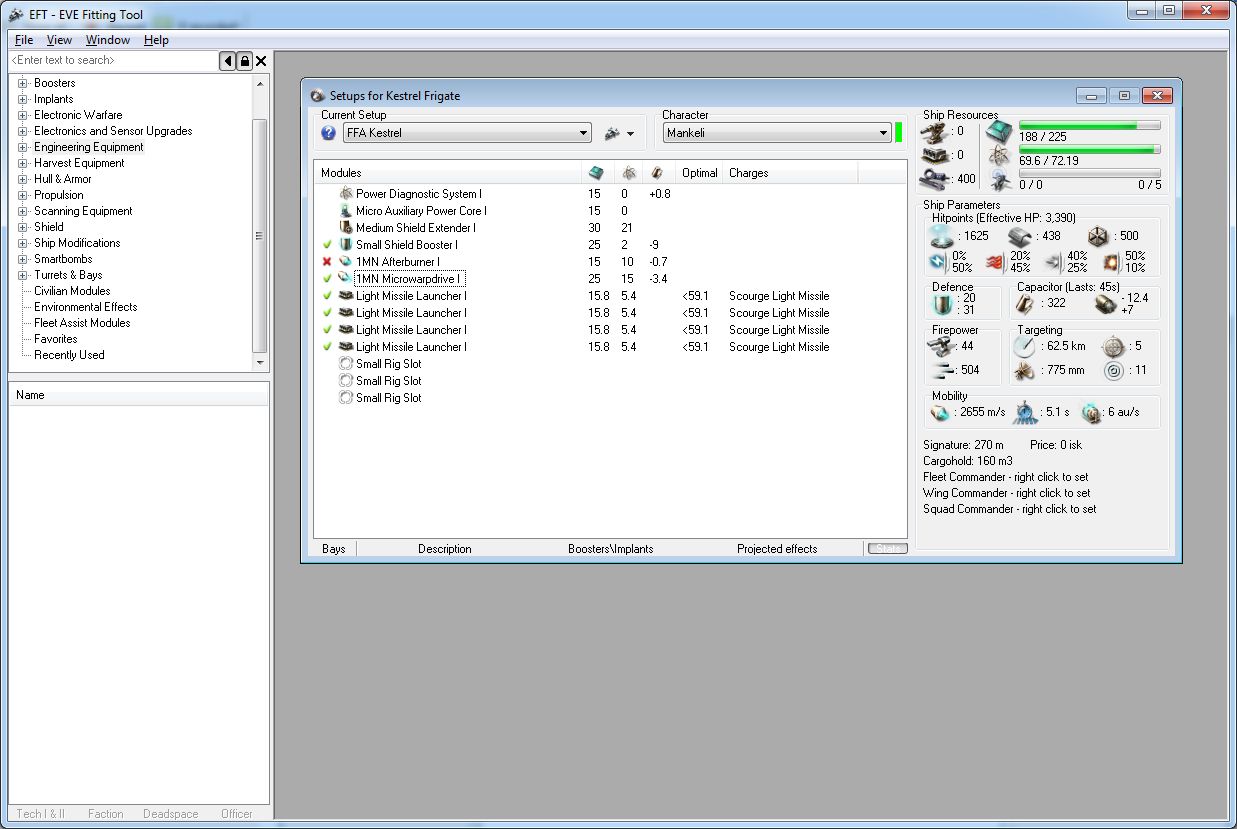Click the max velocity icon showing 2655 m/s
1237x829 pixels.
(941, 412)
